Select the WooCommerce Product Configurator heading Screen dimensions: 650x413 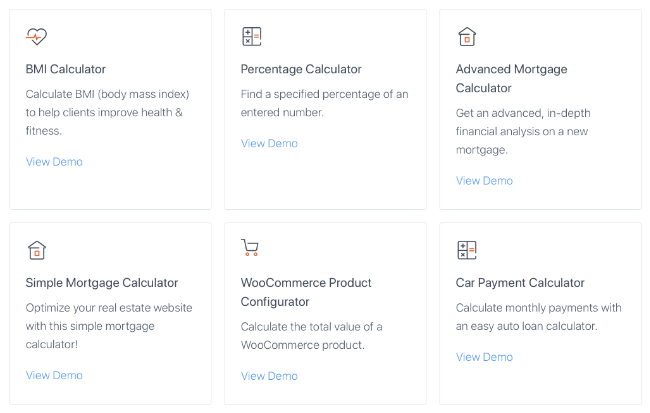(x=306, y=292)
